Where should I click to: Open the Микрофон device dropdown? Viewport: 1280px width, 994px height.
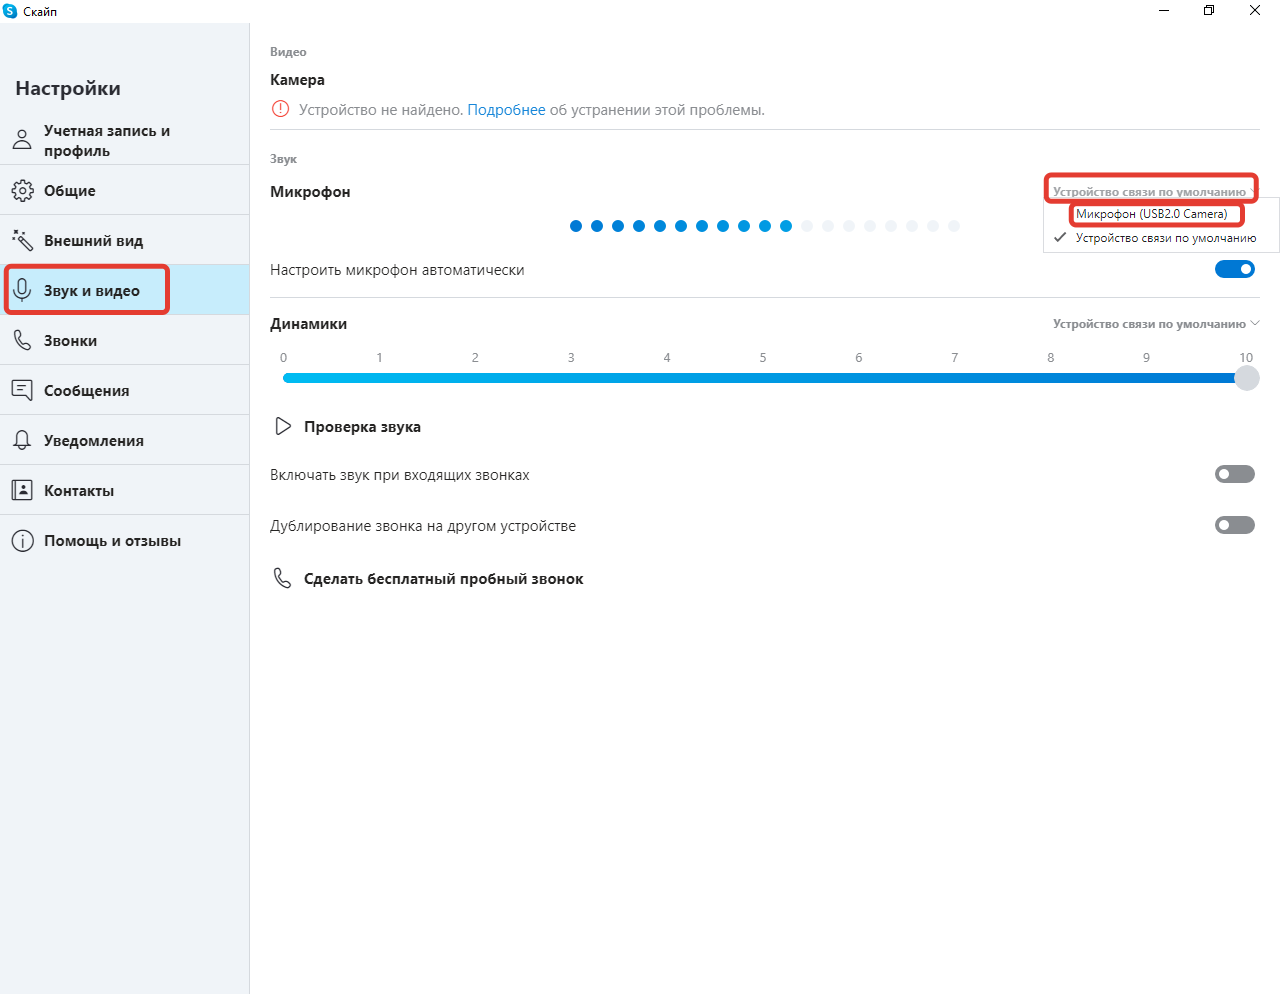click(1151, 191)
